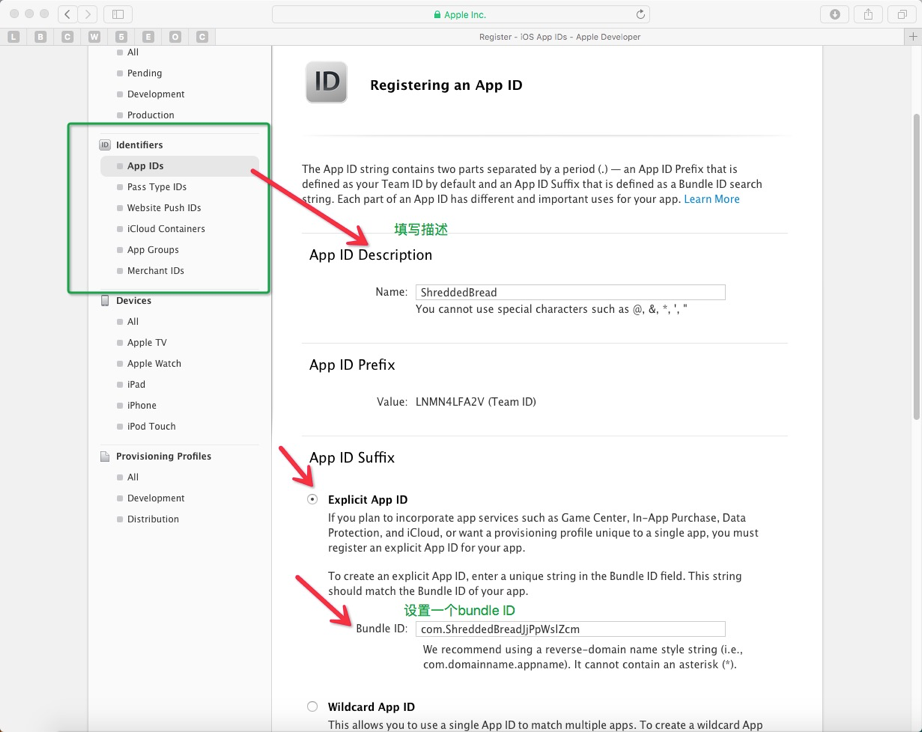Click the Provisioning Profiles heading
Screen dimensions: 922x732
163,456
